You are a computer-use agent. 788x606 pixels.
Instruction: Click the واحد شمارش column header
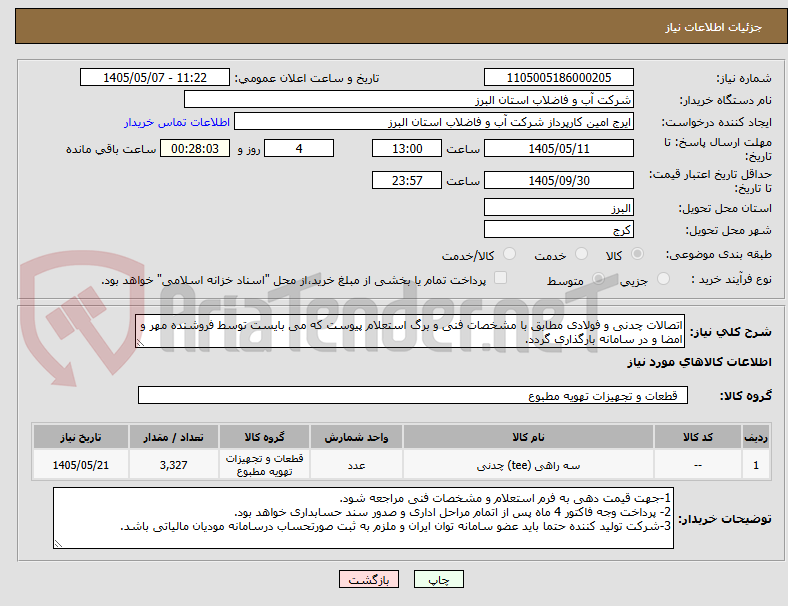(x=356, y=437)
